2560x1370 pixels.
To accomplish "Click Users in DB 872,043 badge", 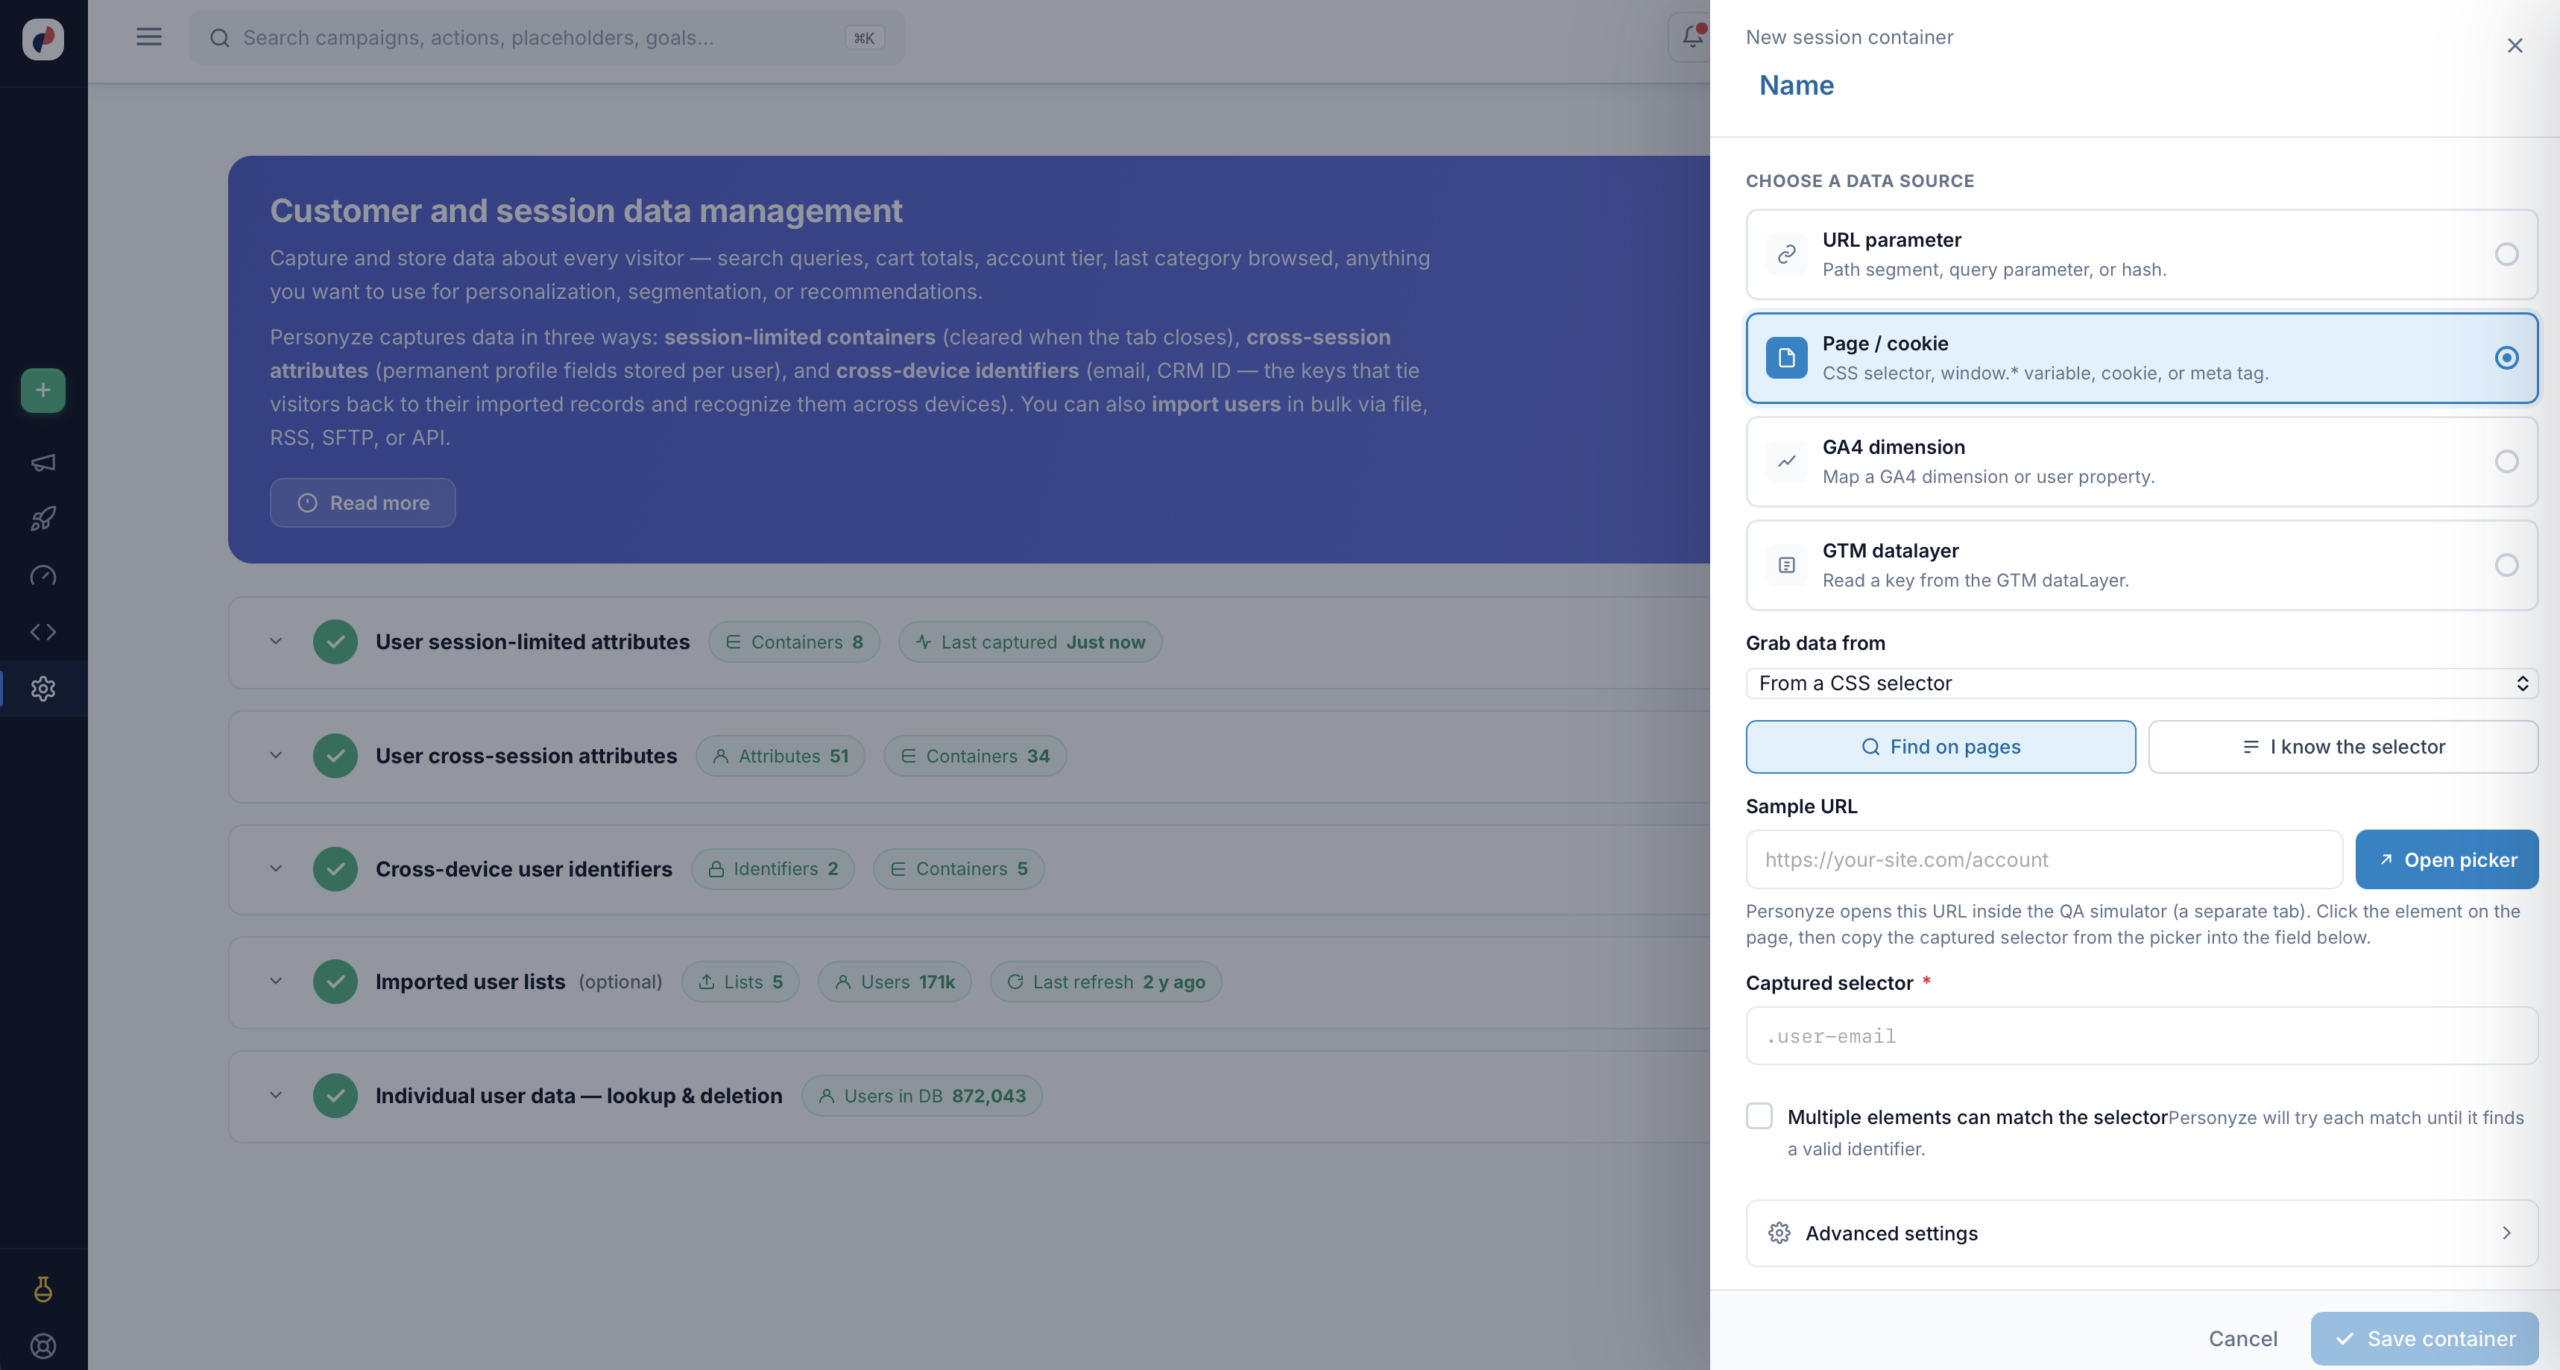I will [x=922, y=1096].
